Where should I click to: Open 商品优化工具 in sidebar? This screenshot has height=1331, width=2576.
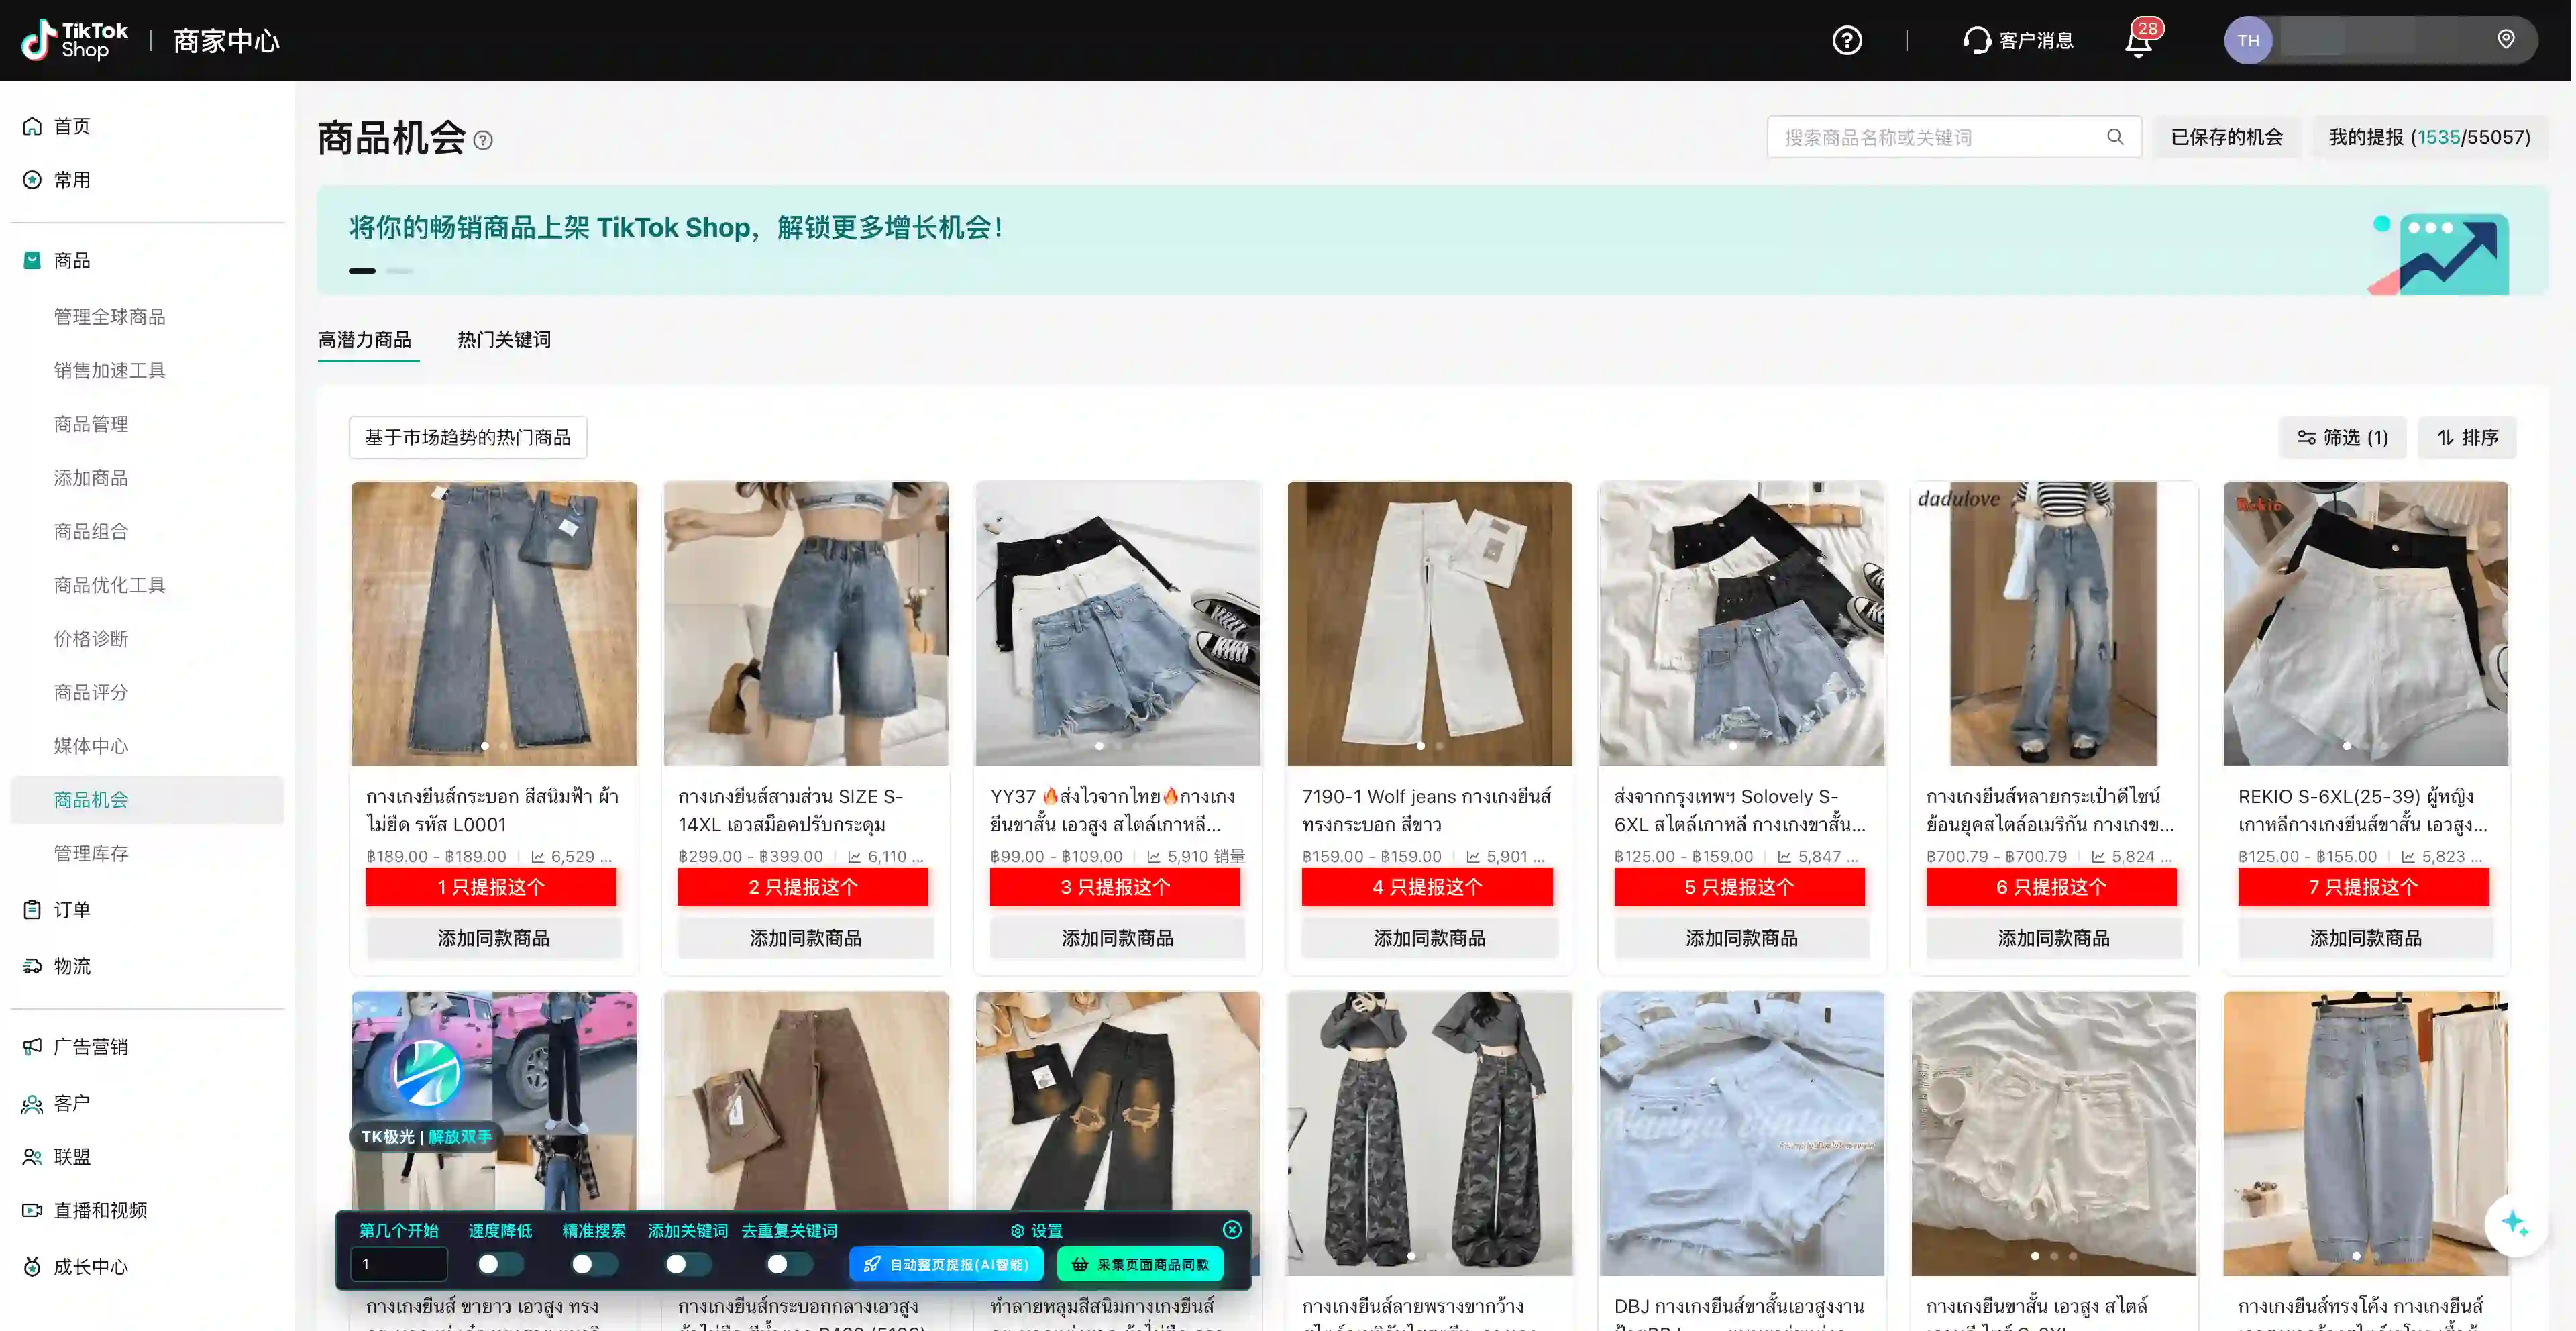[x=110, y=585]
